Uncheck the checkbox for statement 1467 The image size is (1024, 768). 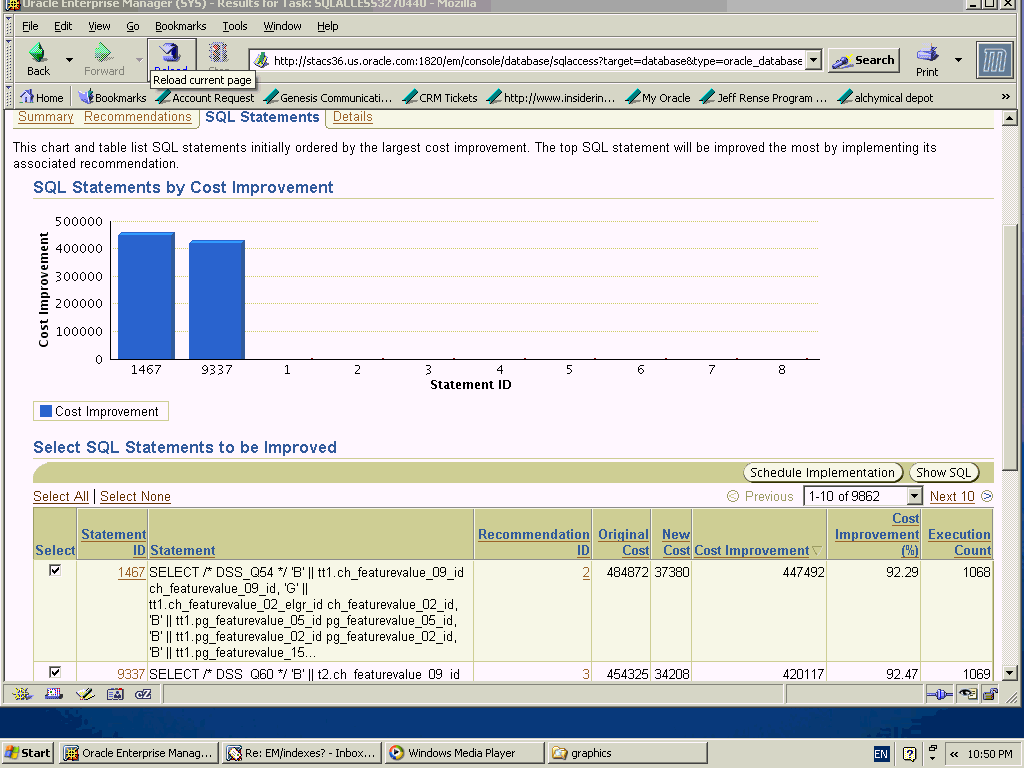[55, 571]
